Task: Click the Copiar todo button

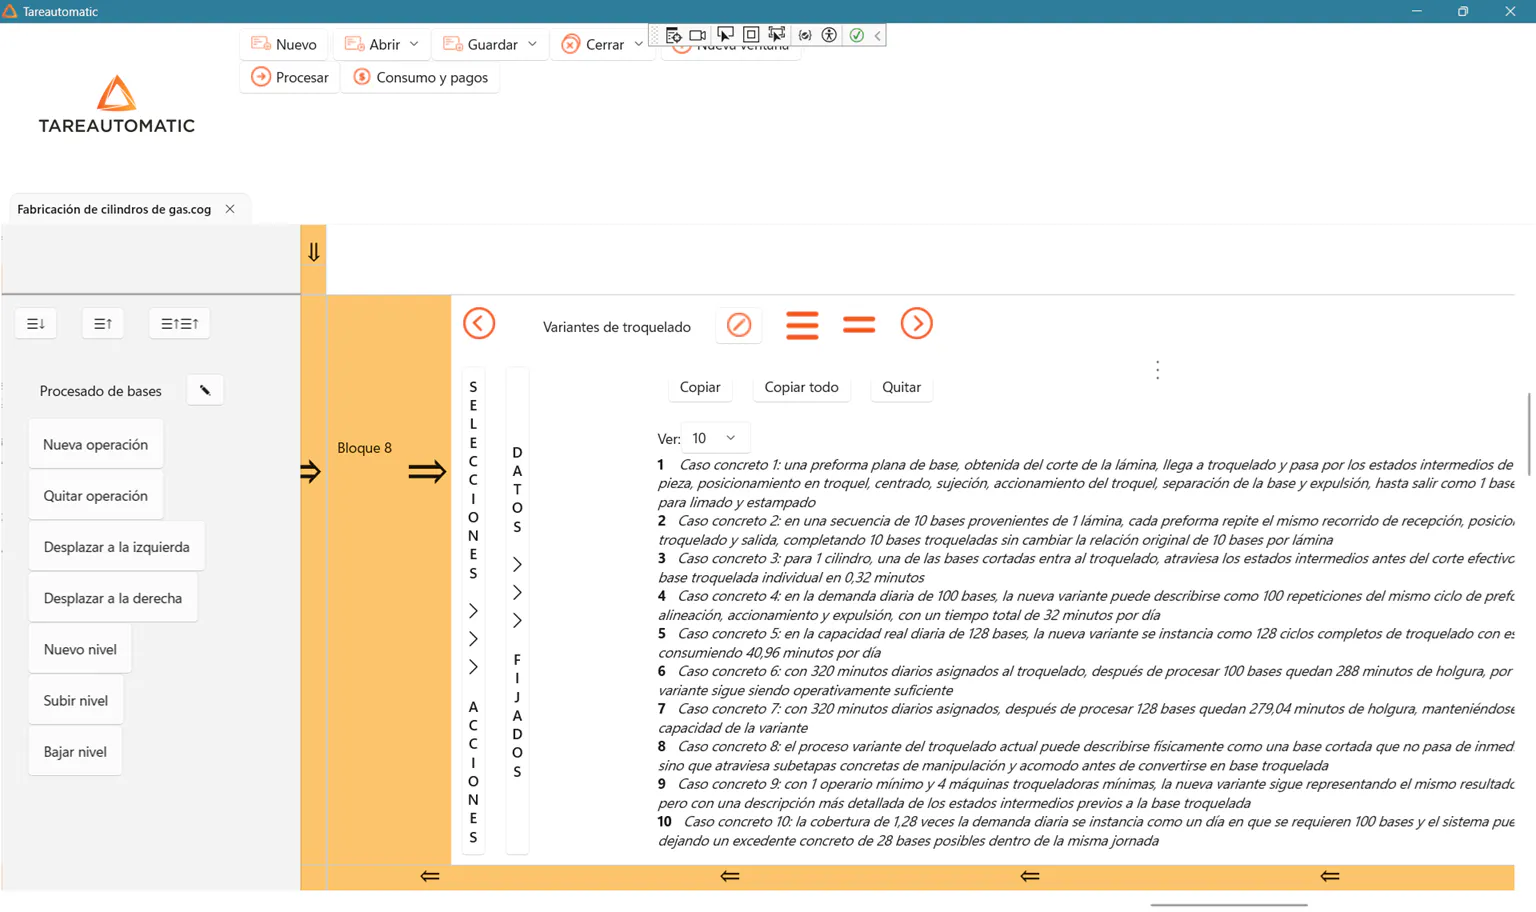Action: [x=802, y=387]
